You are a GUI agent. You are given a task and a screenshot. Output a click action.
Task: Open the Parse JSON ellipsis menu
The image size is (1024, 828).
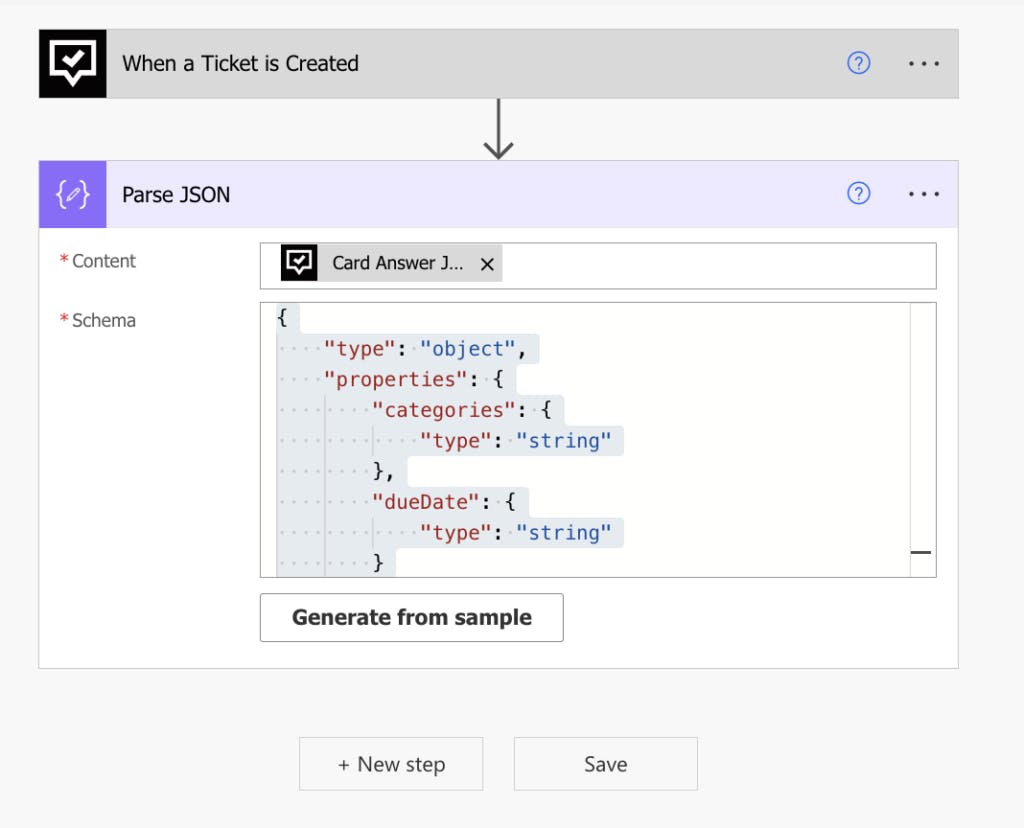pyautogui.click(x=924, y=194)
